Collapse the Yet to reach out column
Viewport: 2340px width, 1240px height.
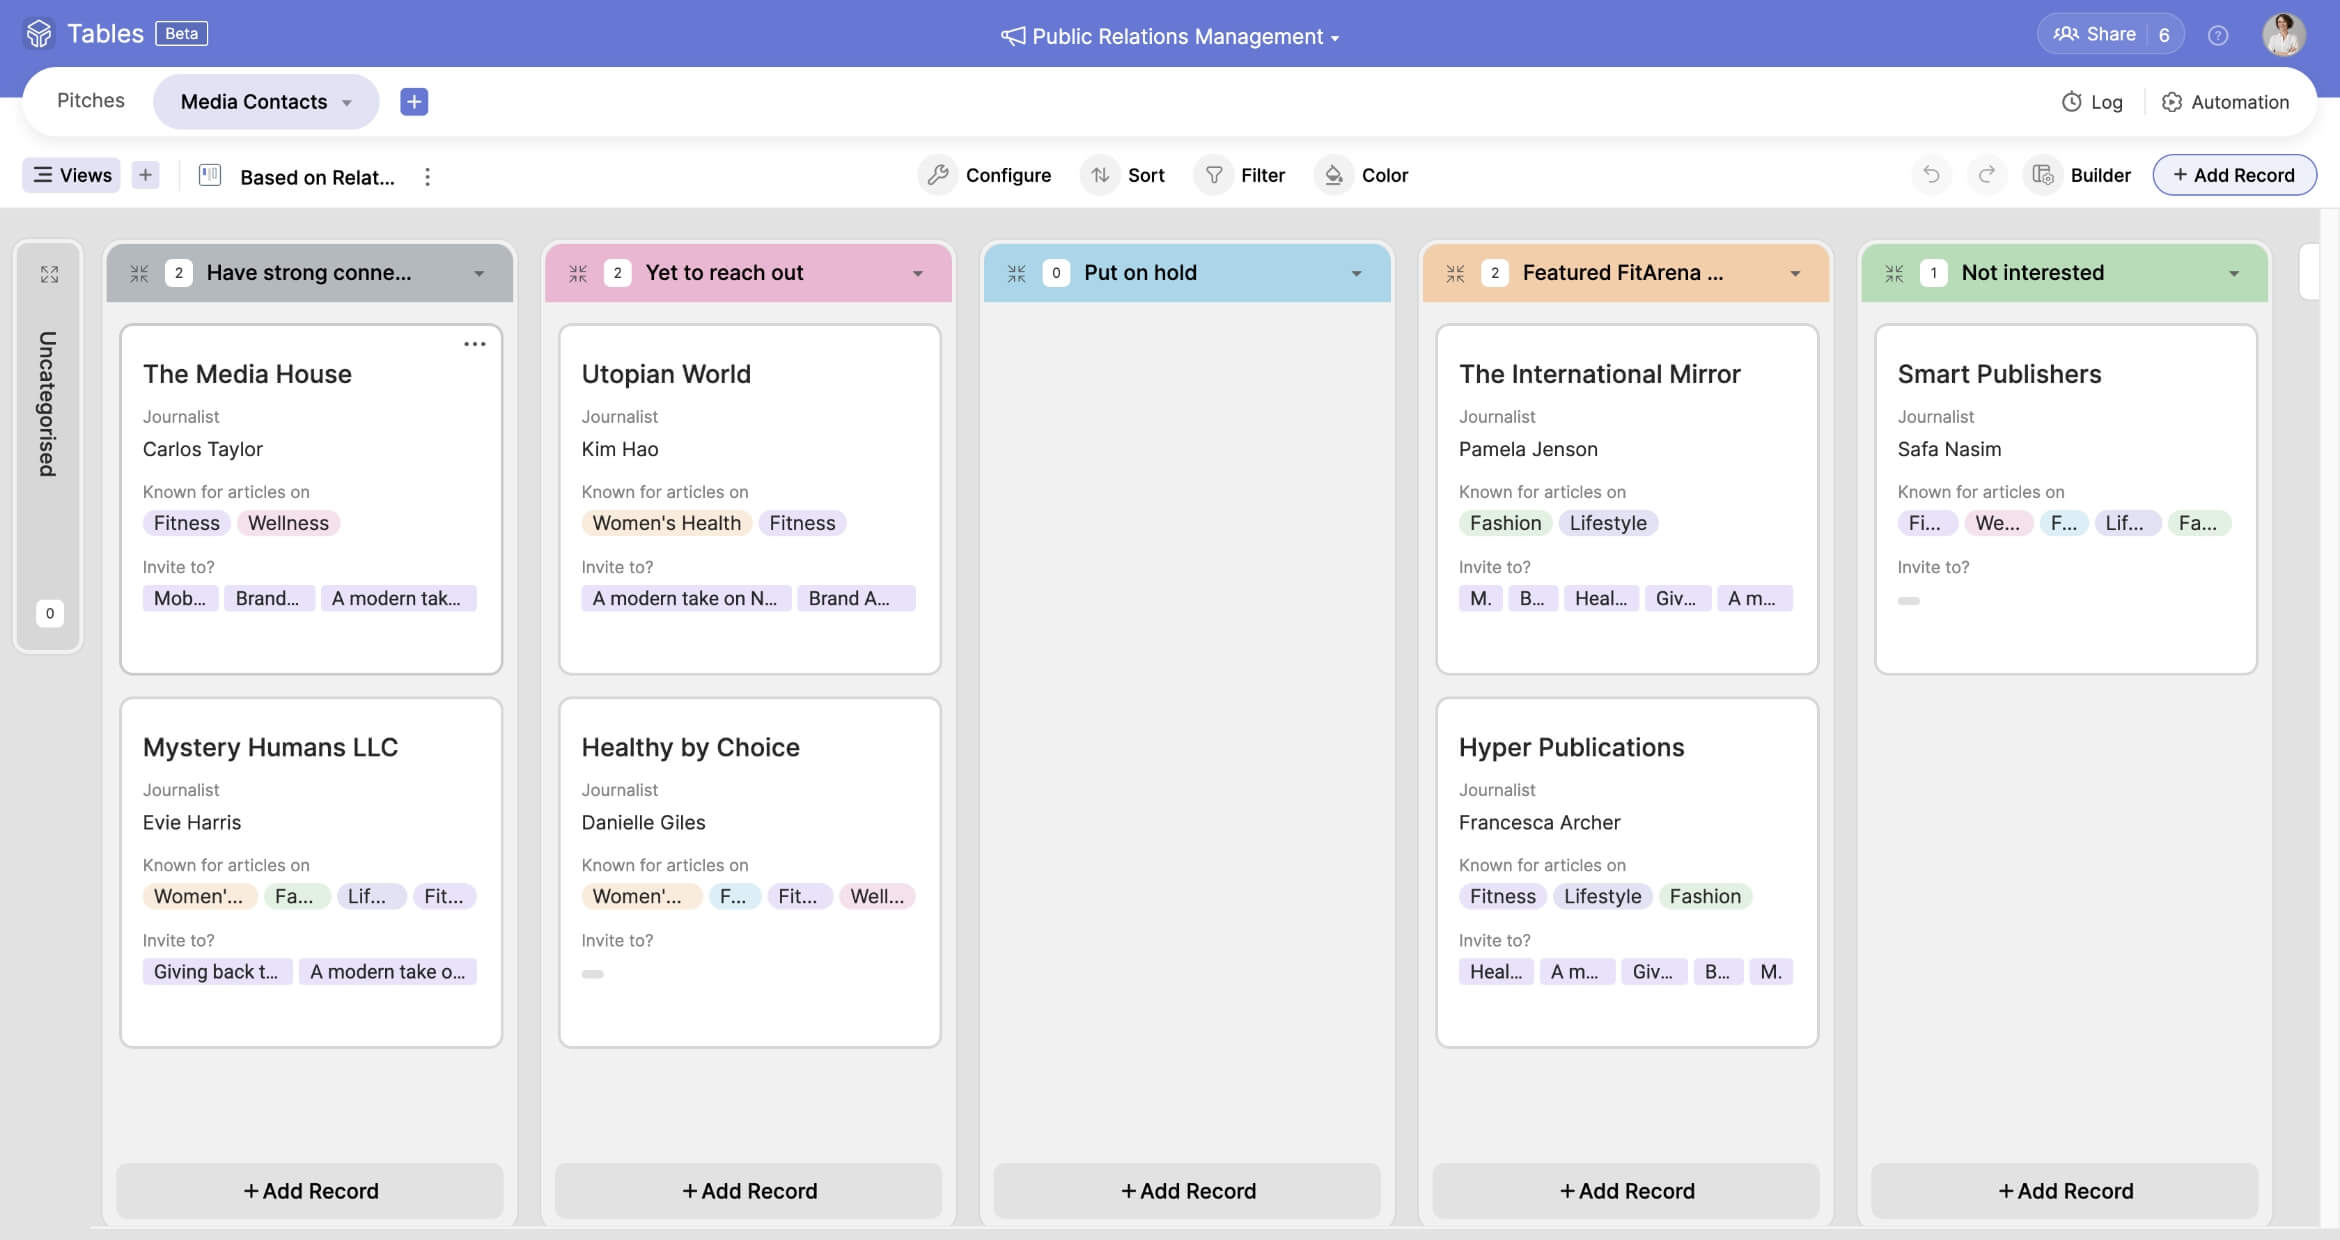[x=578, y=273]
